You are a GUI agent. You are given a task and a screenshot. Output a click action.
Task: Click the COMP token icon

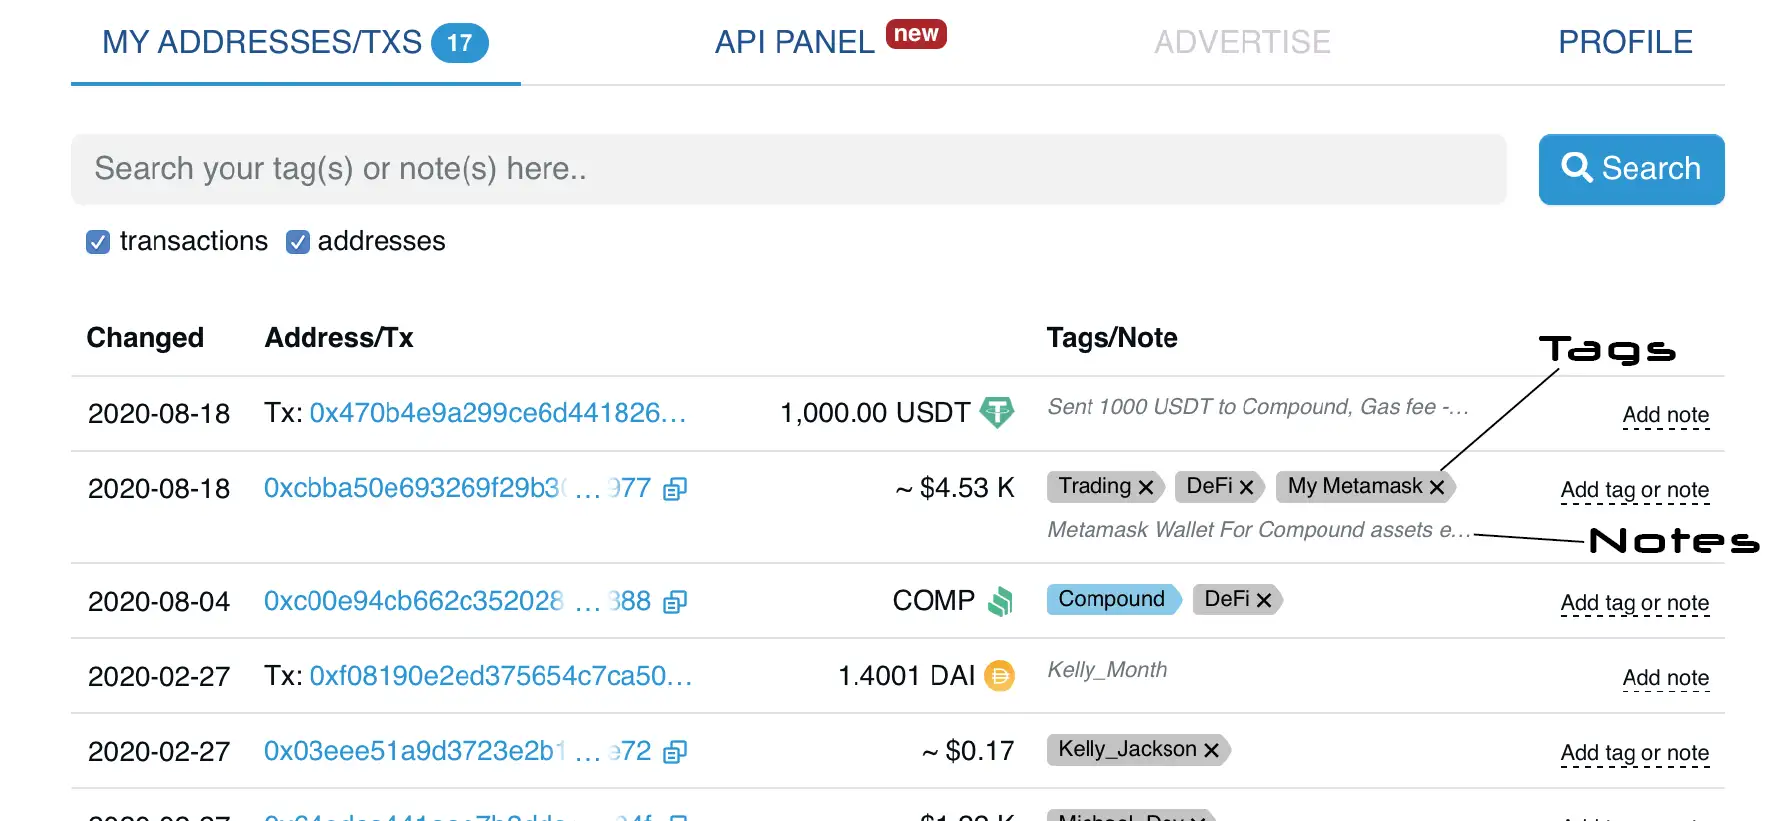[x=999, y=601]
